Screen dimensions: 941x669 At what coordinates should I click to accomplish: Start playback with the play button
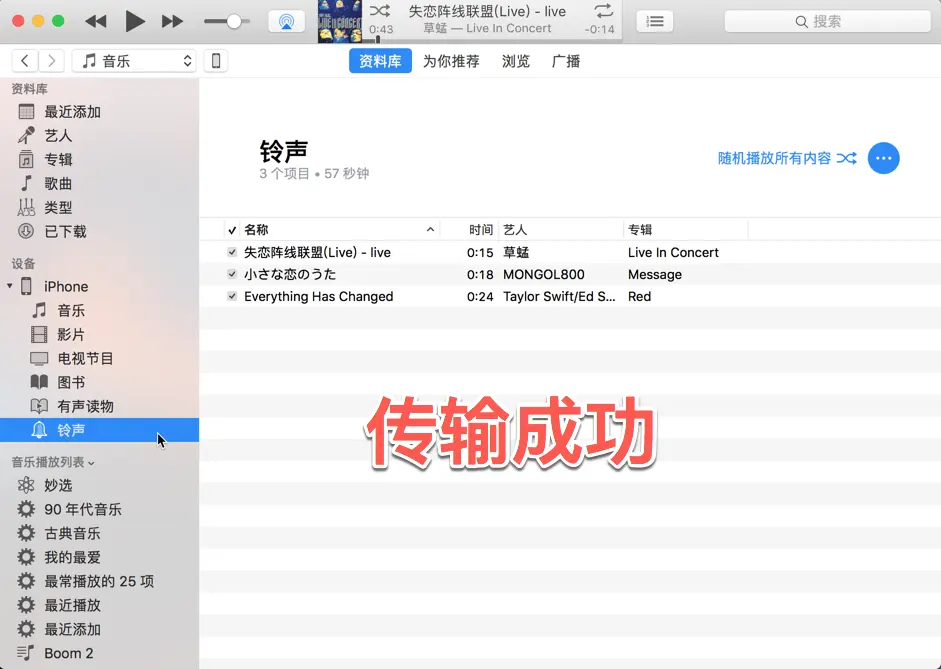(x=135, y=22)
